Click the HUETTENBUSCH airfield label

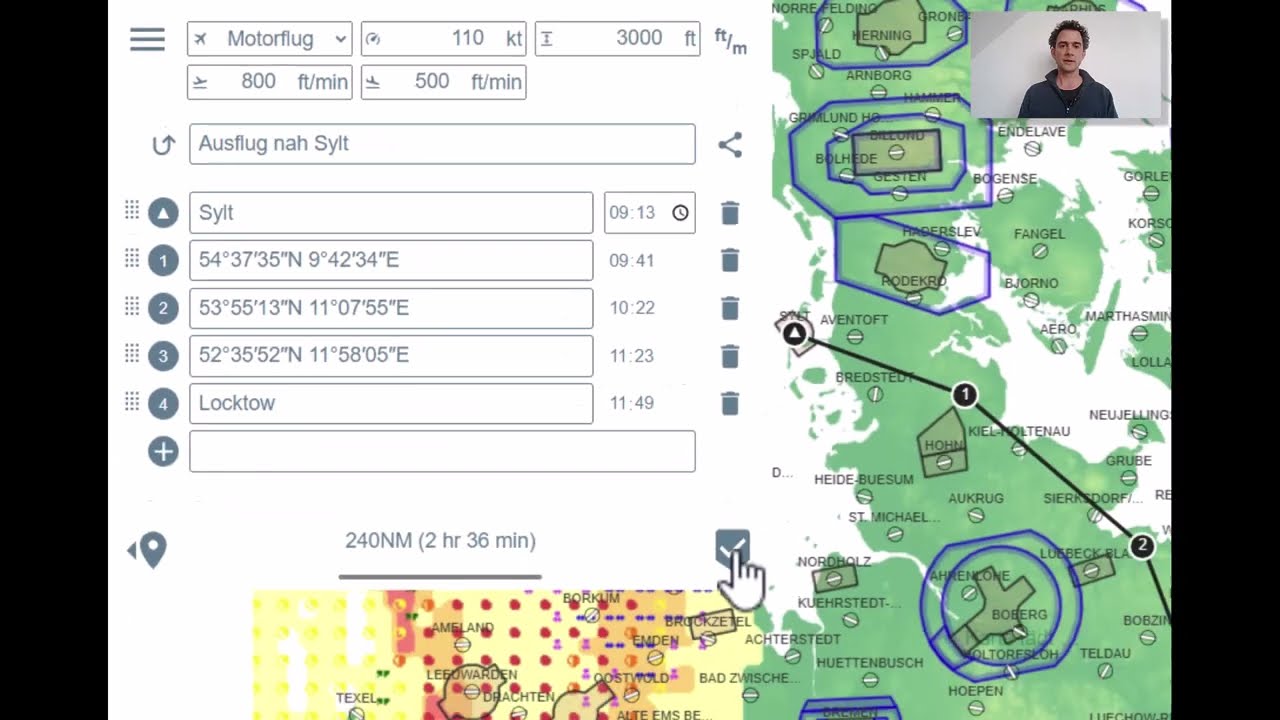tap(869, 663)
